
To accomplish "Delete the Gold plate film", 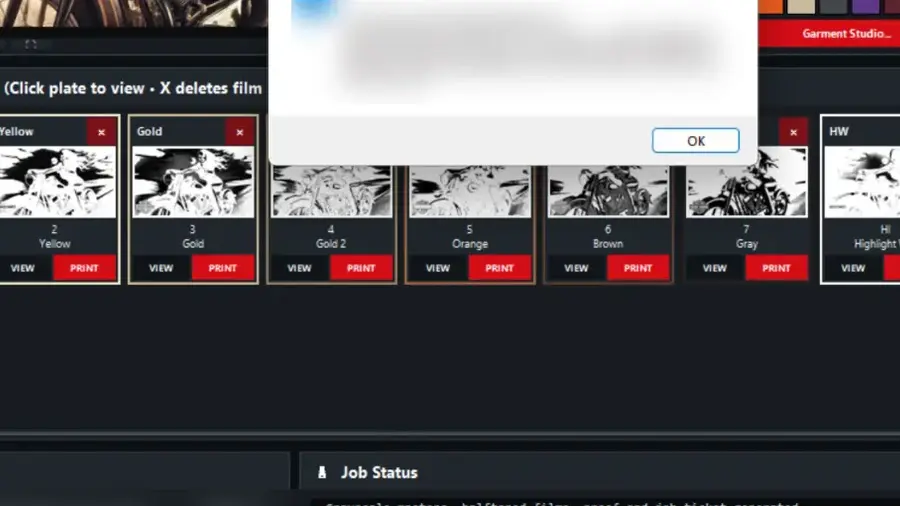I will pyautogui.click(x=240, y=132).
